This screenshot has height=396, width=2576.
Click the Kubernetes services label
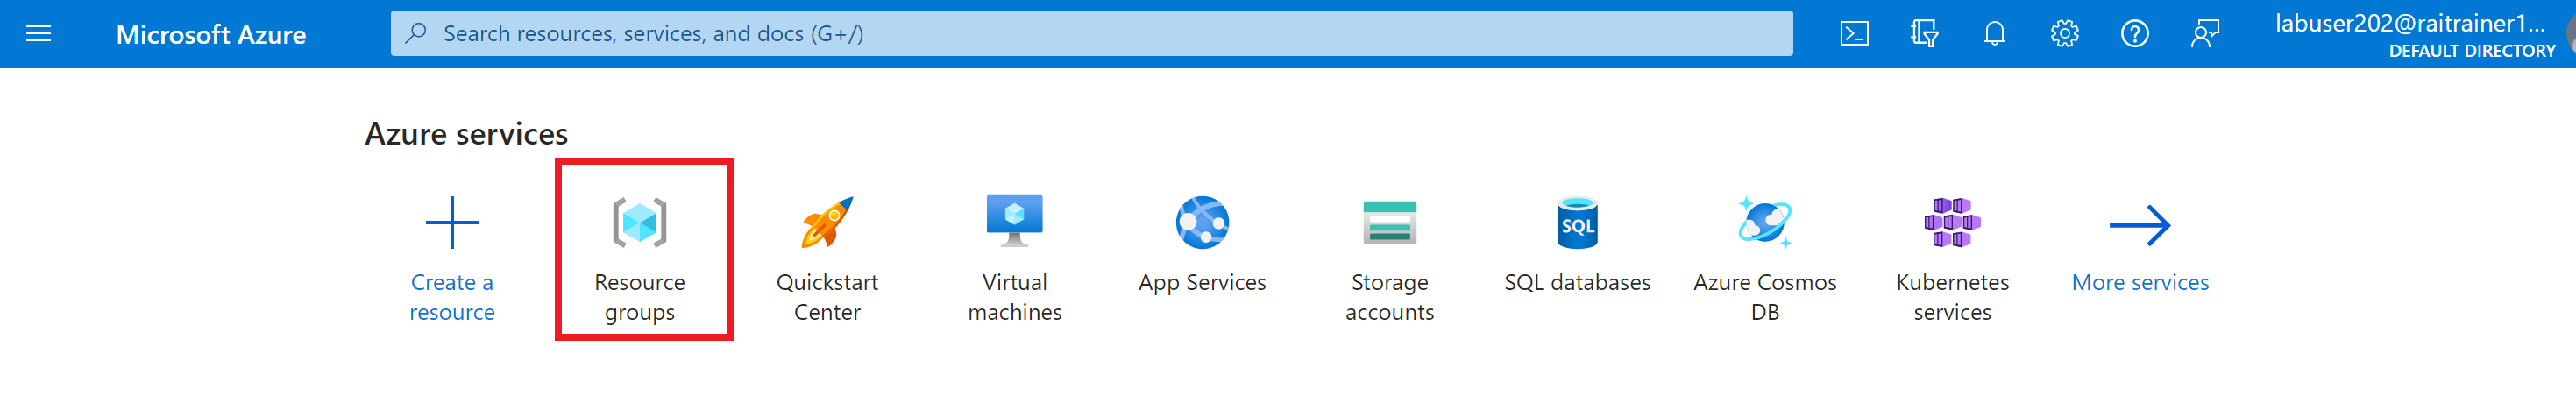(x=1952, y=297)
